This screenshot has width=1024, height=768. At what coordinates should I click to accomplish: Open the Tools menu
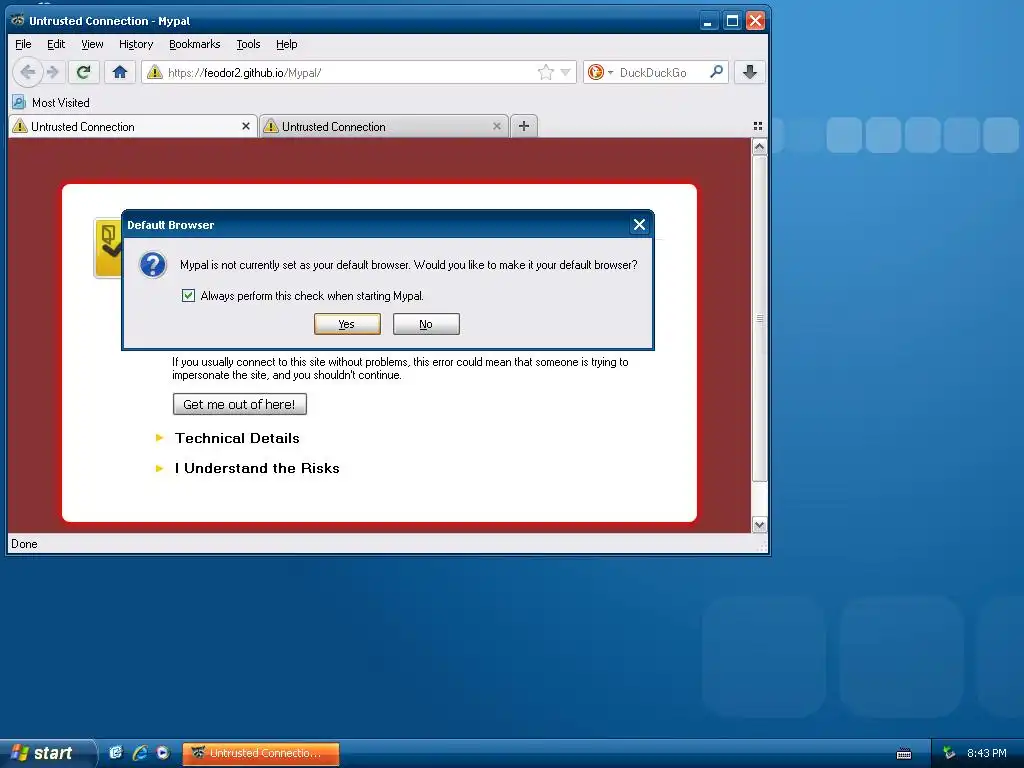(248, 44)
